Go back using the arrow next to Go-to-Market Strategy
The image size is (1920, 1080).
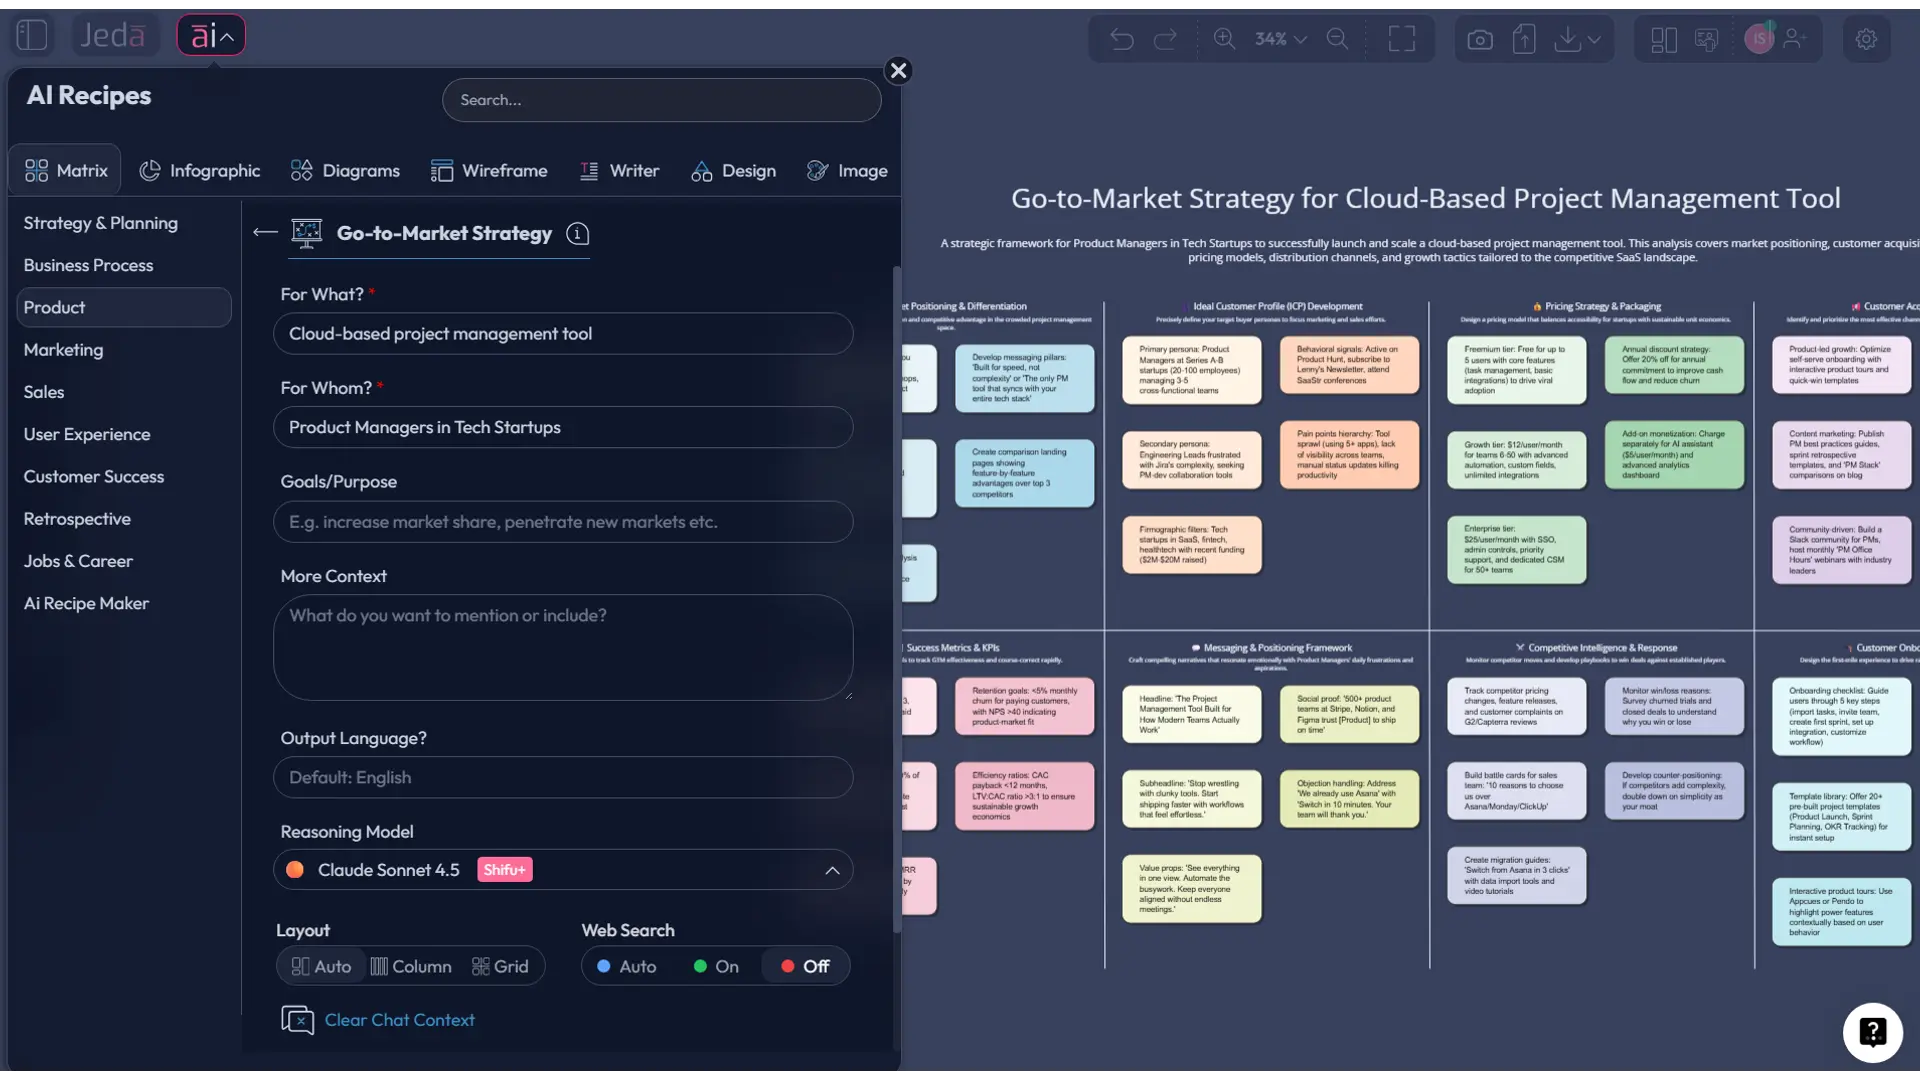click(264, 232)
